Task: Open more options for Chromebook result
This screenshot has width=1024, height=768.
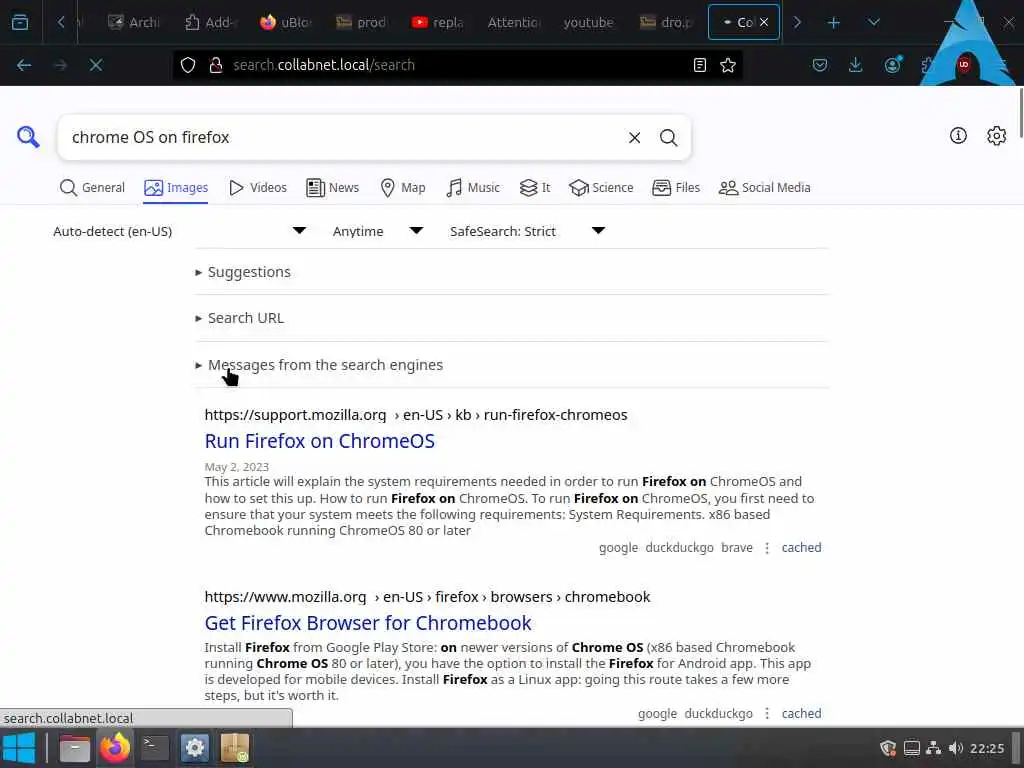Action: click(x=767, y=714)
